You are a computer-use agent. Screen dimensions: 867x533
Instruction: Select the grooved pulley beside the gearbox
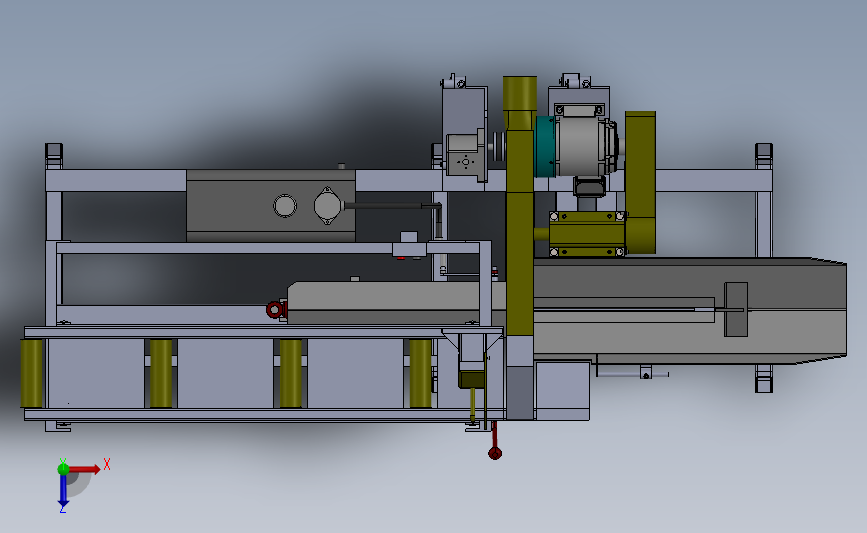(500, 147)
